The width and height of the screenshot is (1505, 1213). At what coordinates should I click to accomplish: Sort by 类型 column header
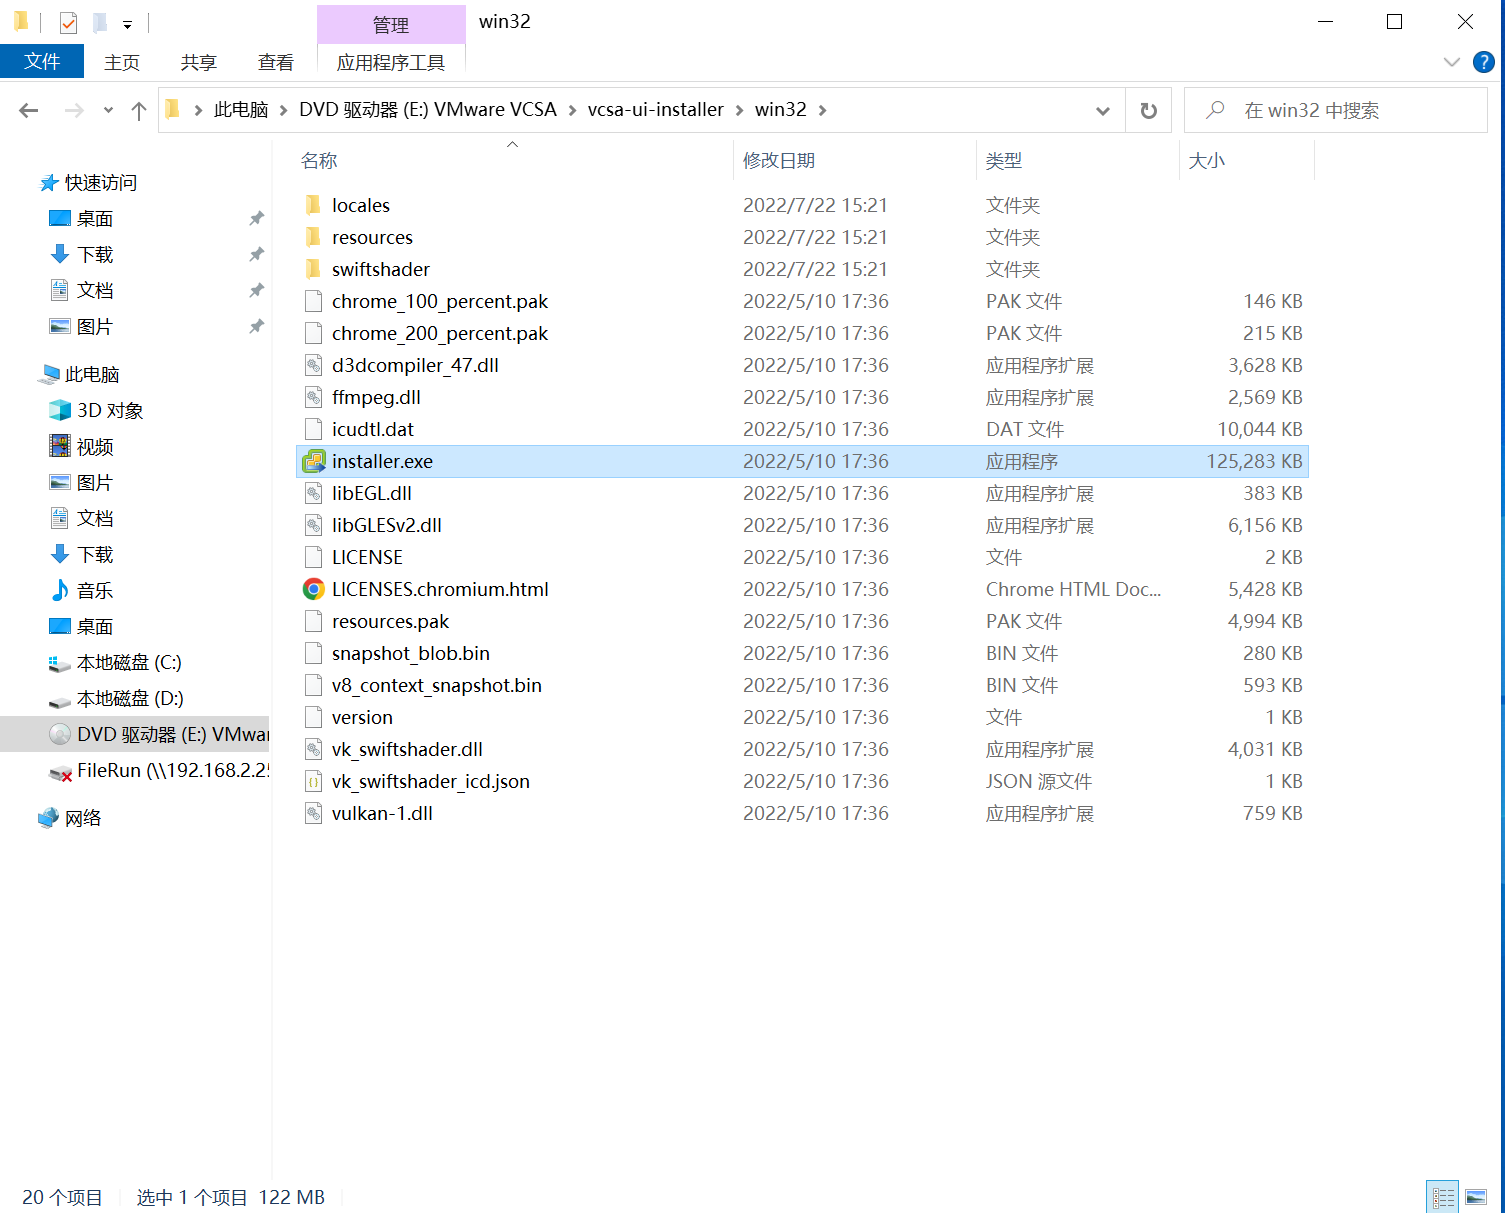coord(1078,160)
